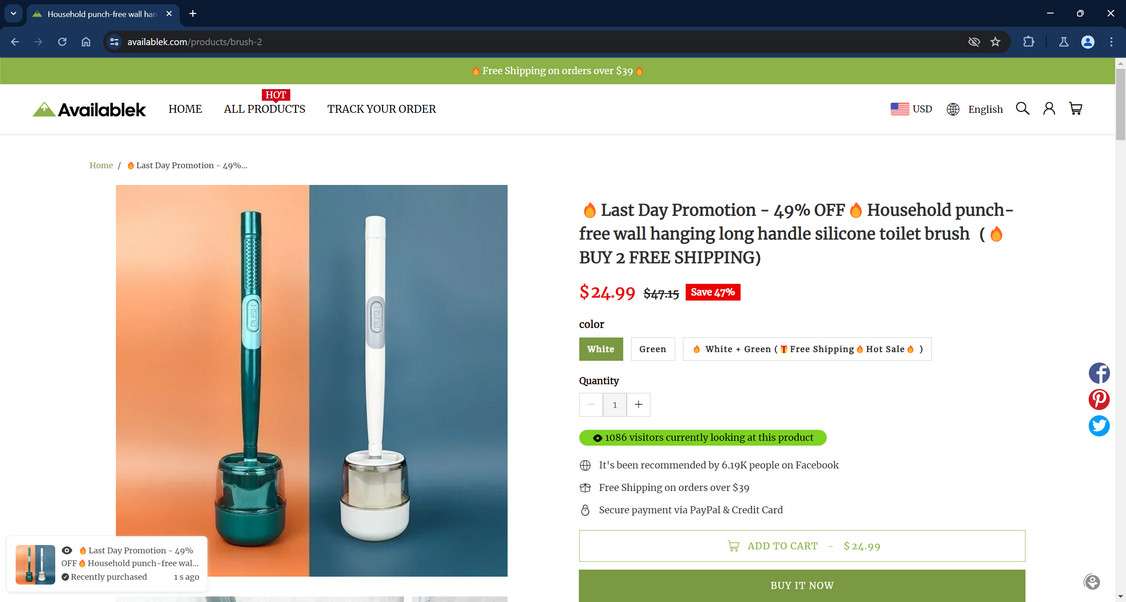Click the BUY IT NOW button
The width and height of the screenshot is (1126, 602).
(x=802, y=585)
